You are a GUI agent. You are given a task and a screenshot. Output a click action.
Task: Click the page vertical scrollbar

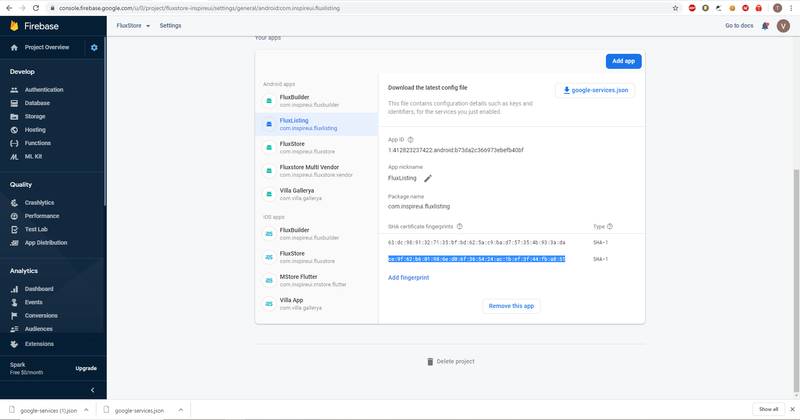pos(796,281)
